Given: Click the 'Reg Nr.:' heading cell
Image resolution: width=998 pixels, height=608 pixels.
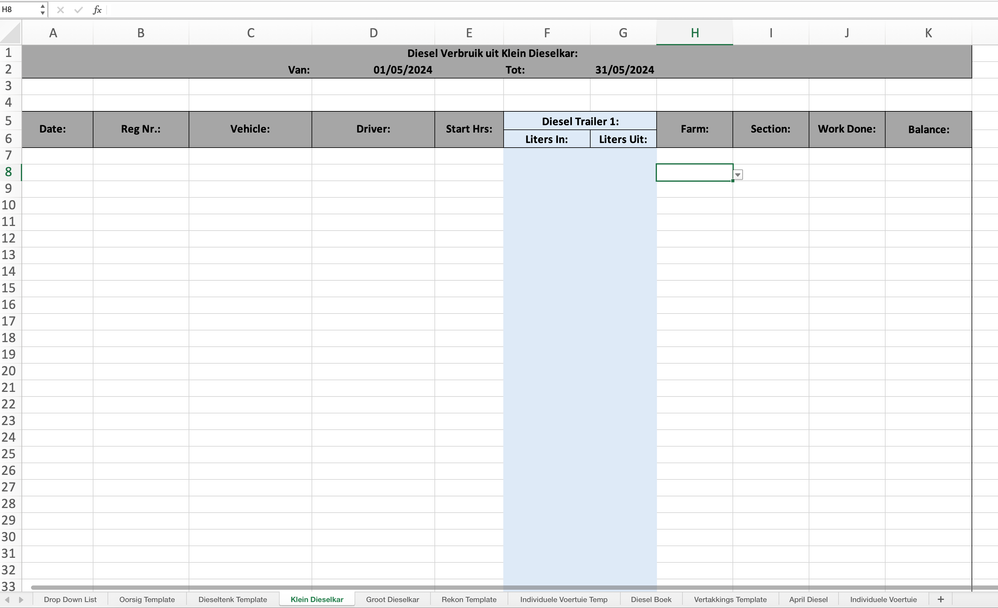Looking at the screenshot, I should point(141,129).
